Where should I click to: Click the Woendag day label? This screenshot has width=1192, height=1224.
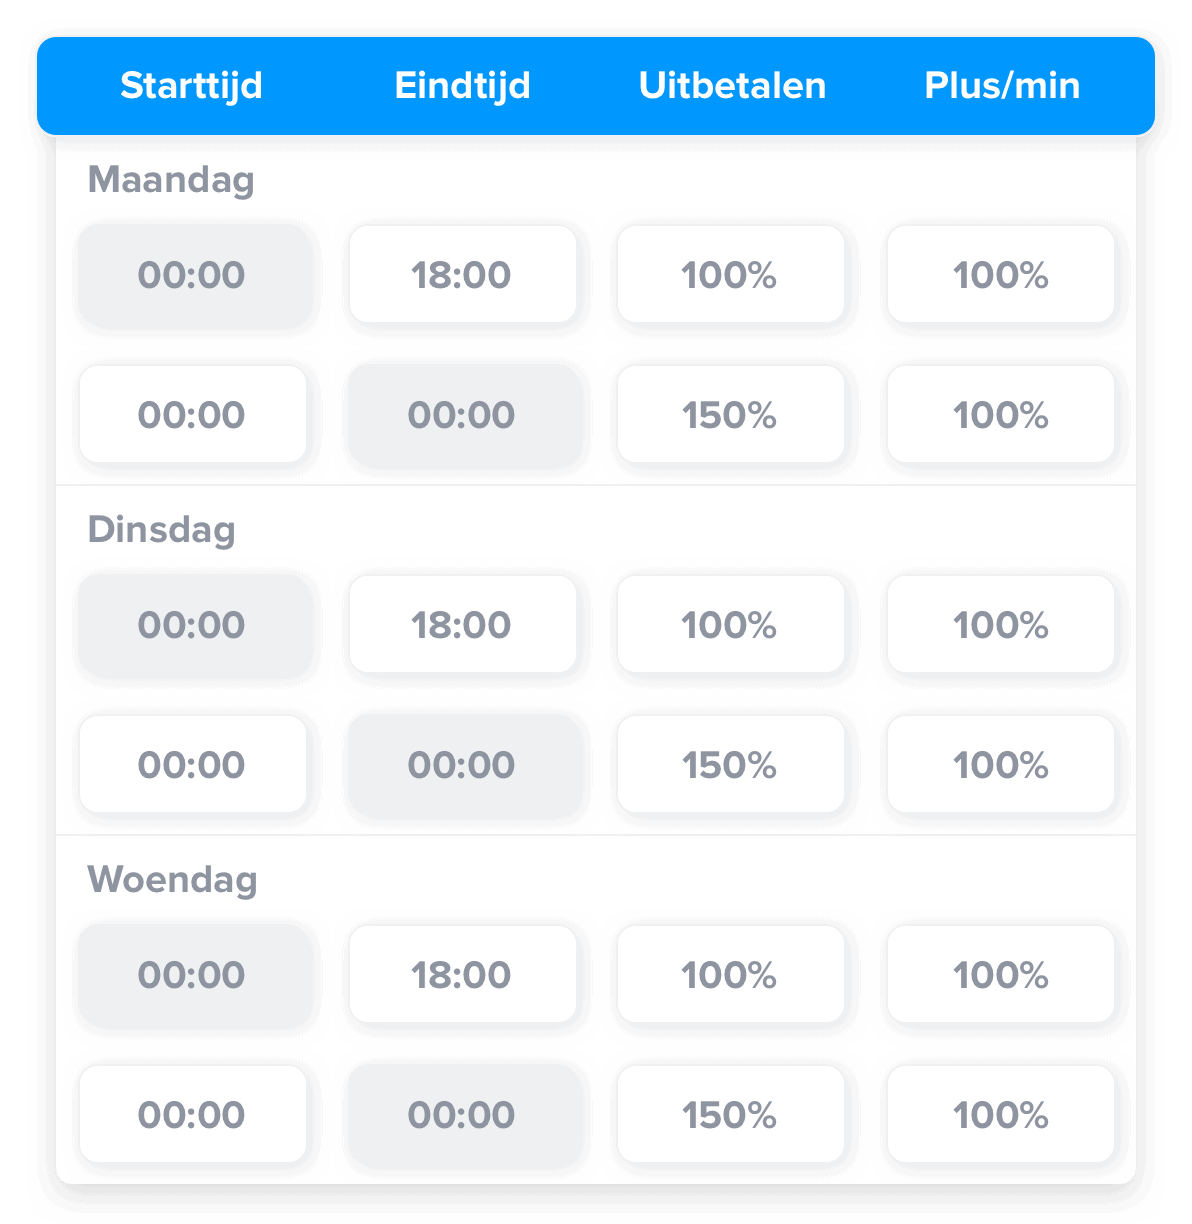tap(172, 881)
